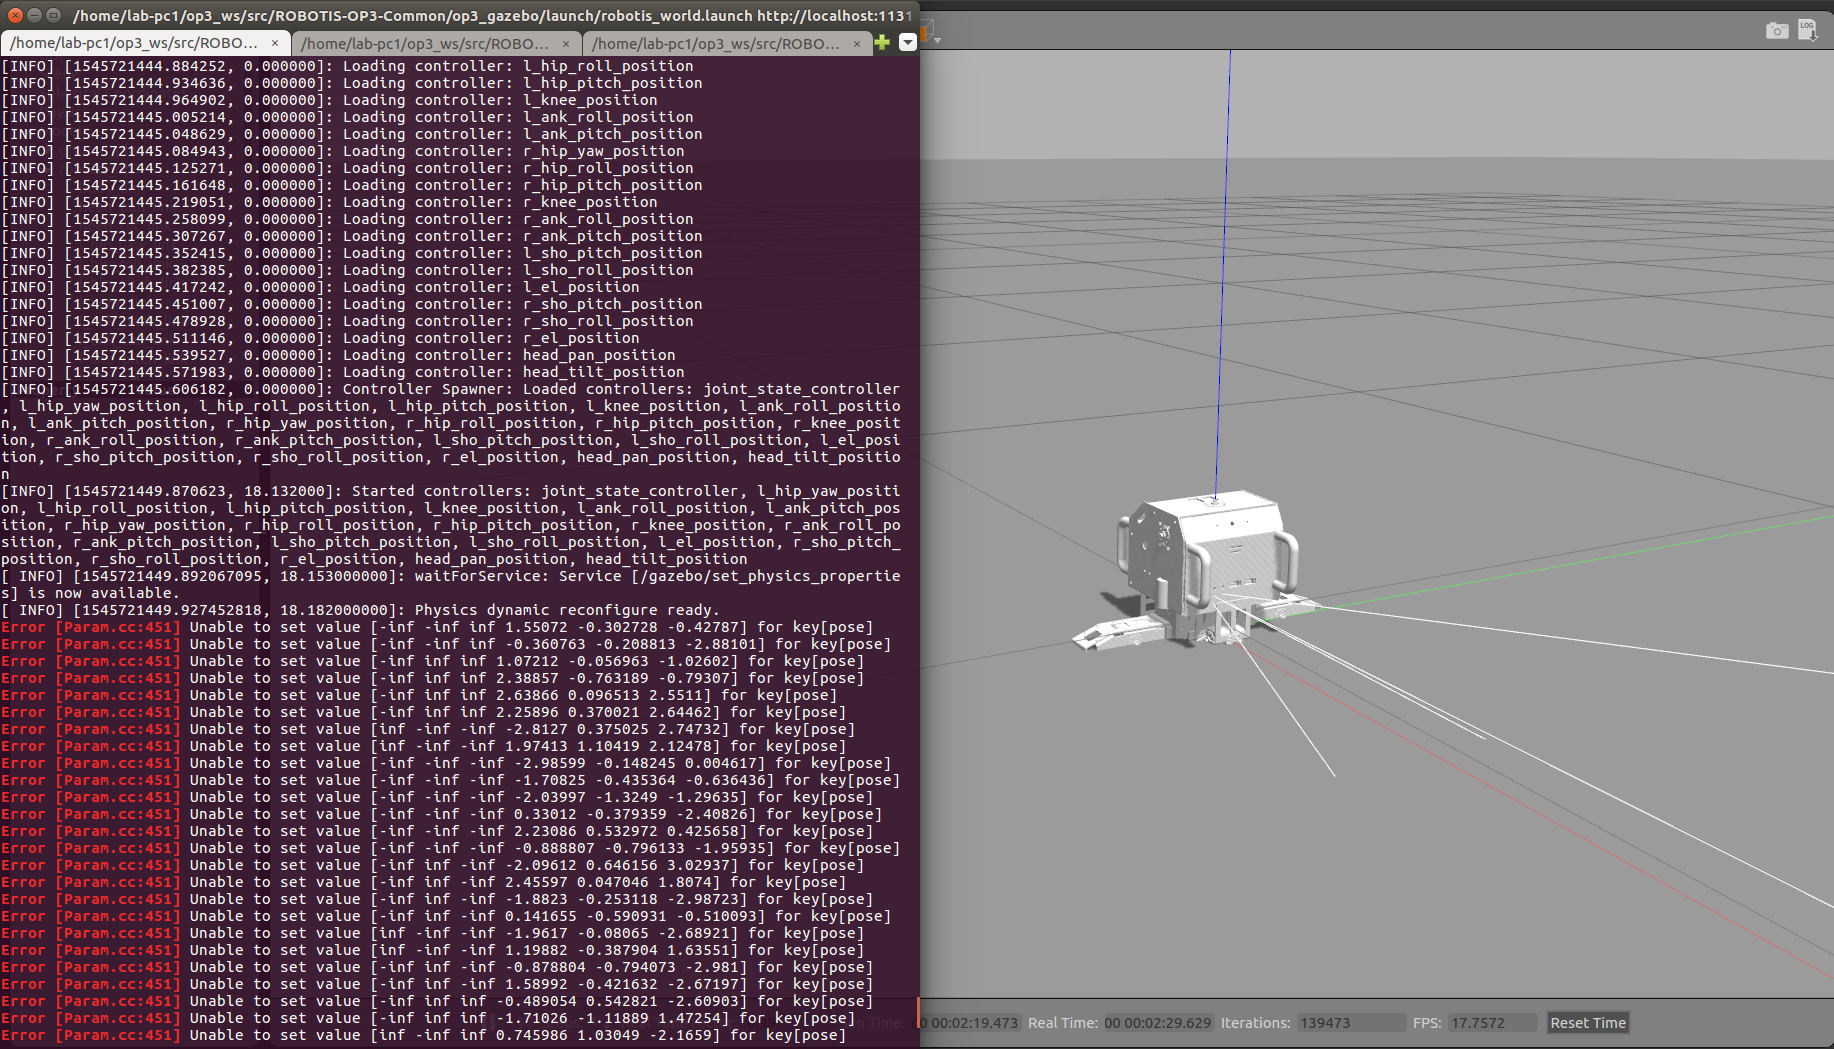Click 'Loading controller: head_tilt_position' log line
Viewport: 1834px width, 1049px height.
coord(343,372)
